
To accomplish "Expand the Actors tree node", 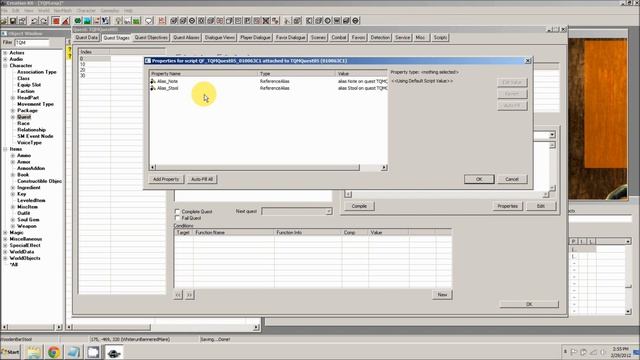I will pyautogui.click(x=5, y=53).
